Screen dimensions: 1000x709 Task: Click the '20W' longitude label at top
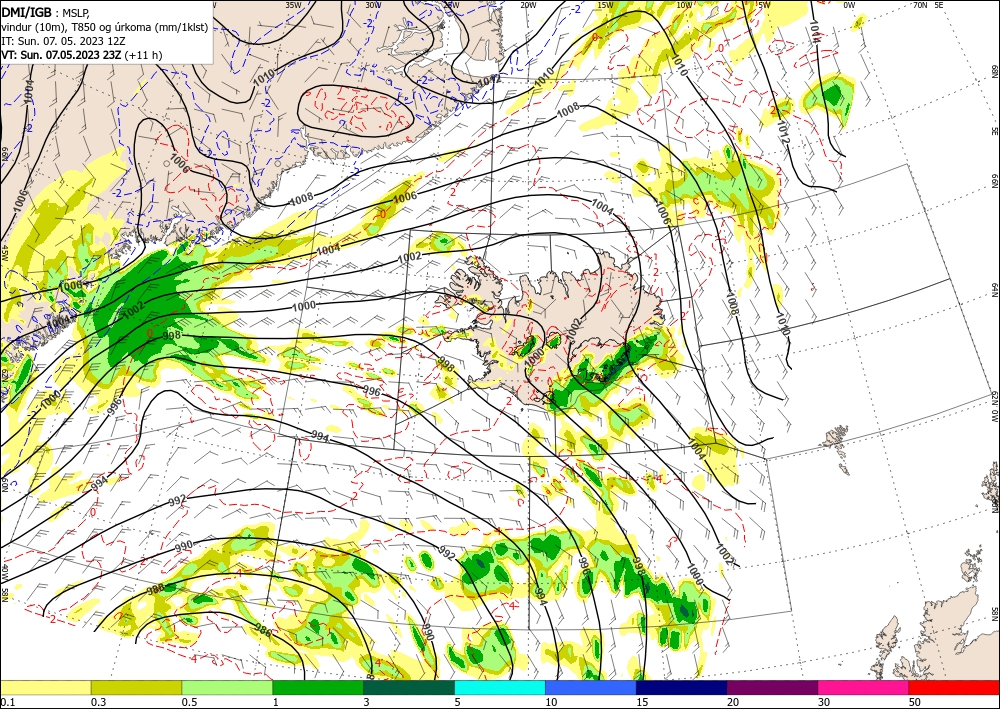click(528, 4)
